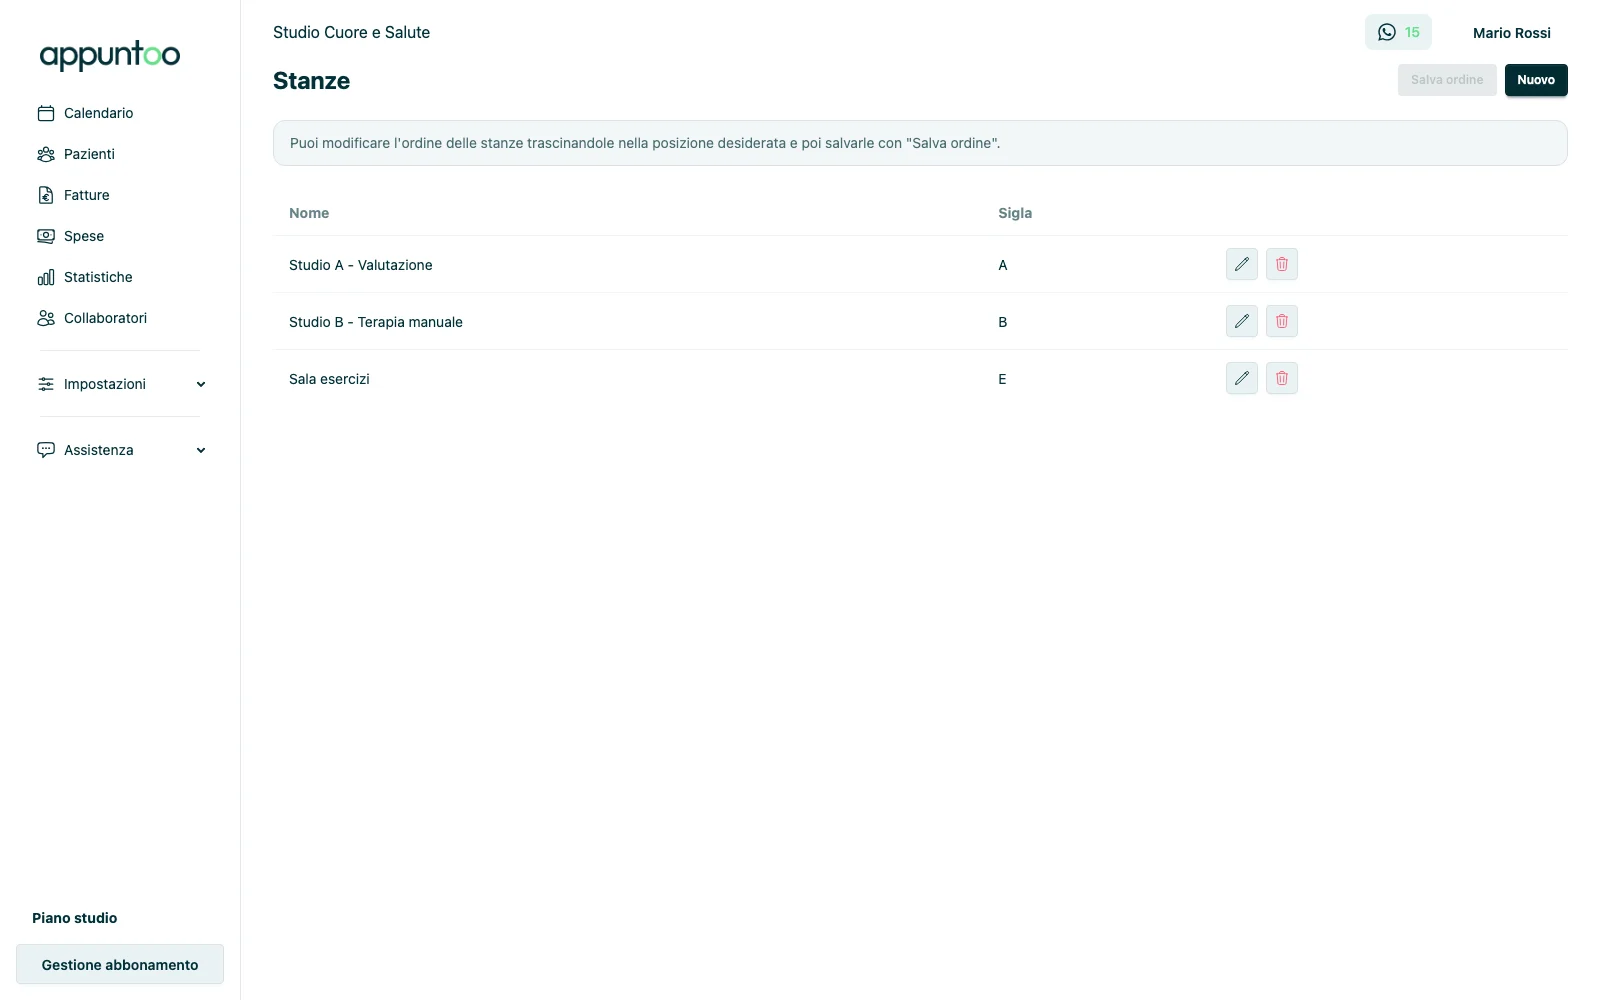
Task: Edit Studio A - Valutazione with pencil icon
Action: click(1242, 264)
